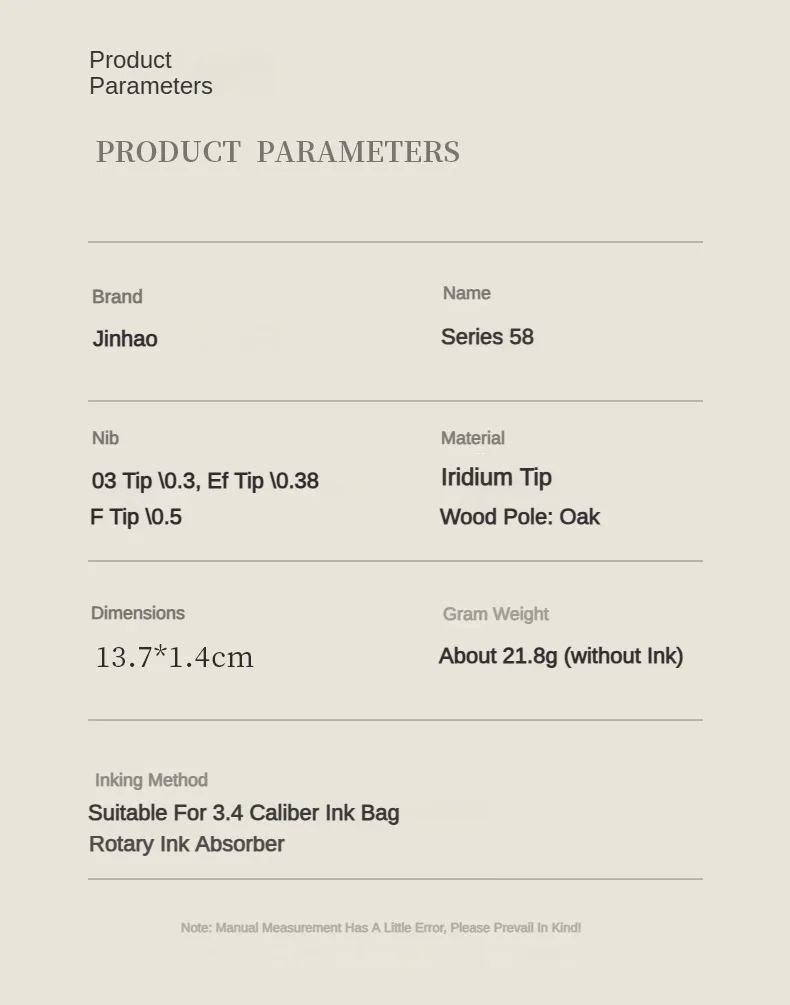Click the 'Rotary Ink Absorber' text
The height and width of the screenshot is (1005, 790).
(x=186, y=844)
